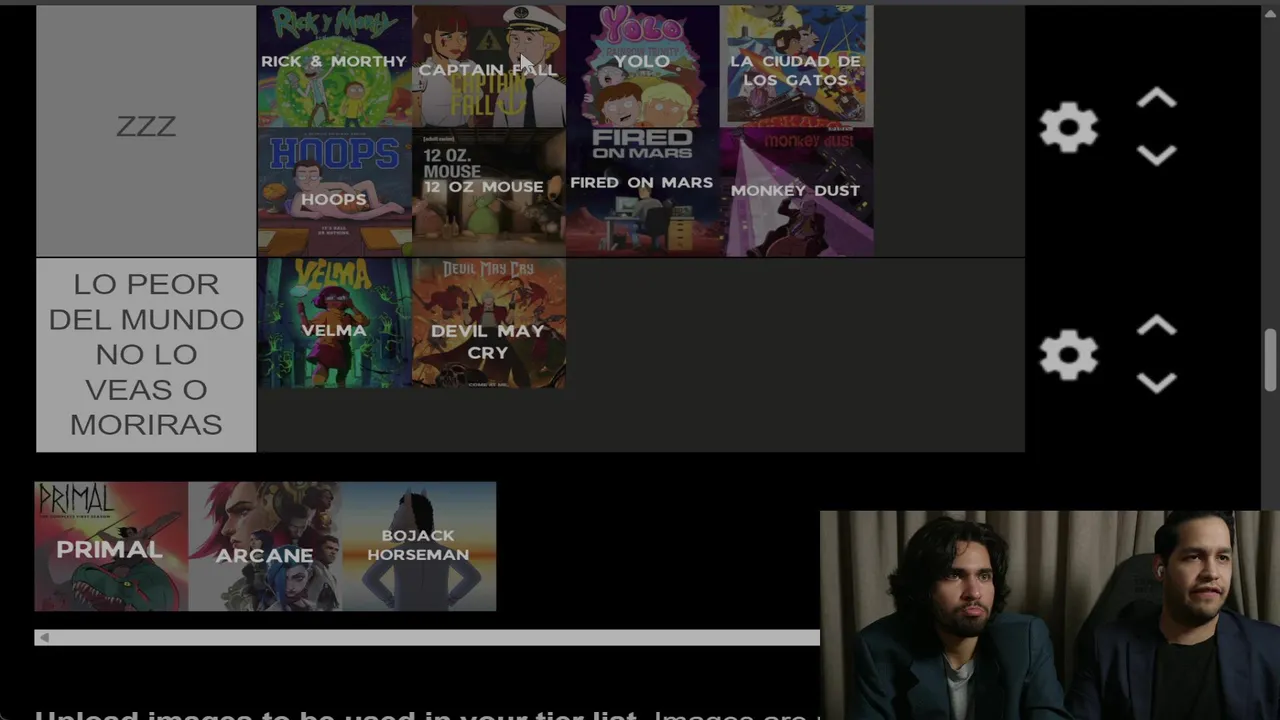
Task: Click the horizontal scrollbar left arrow
Action: click(x=43, y=638)
